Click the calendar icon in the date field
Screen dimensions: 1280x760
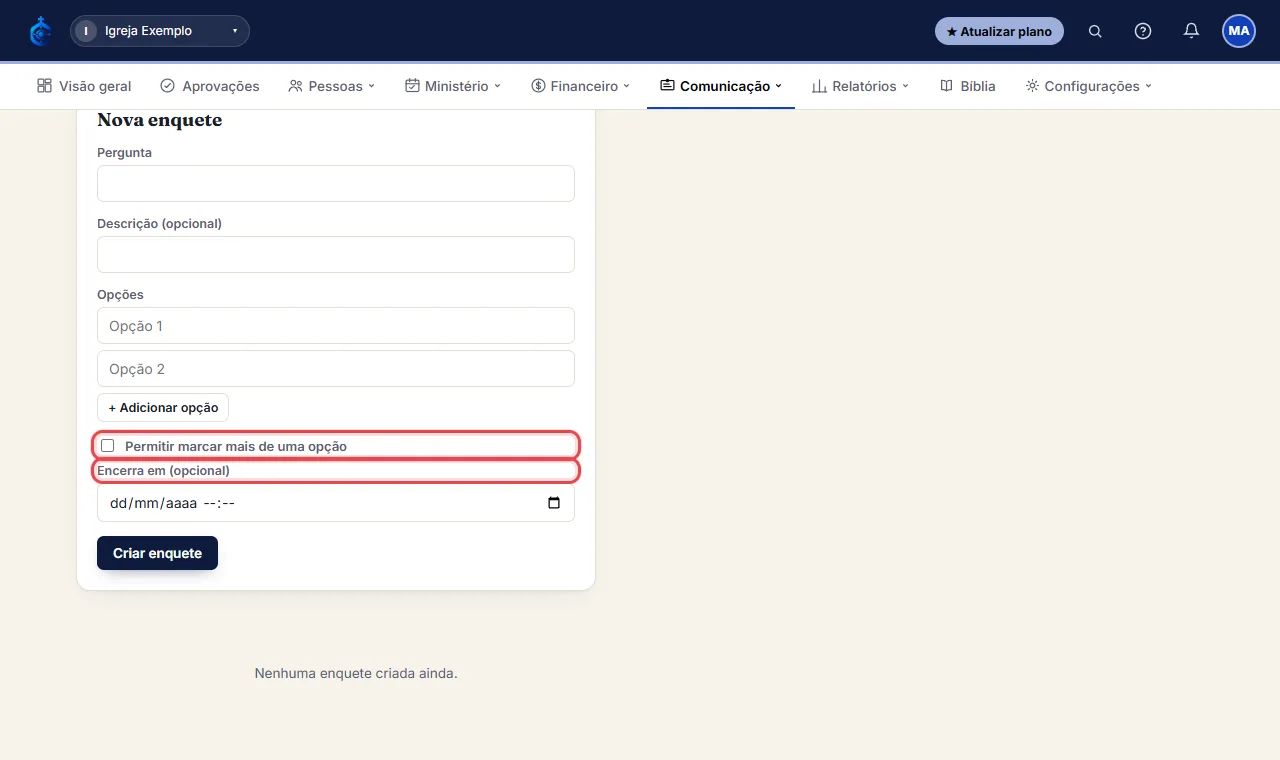pyautogui.click(x=554, y=503)
